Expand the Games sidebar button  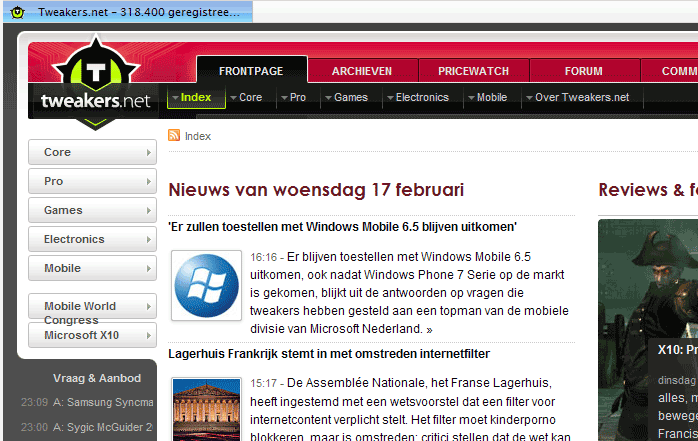pyautogui.click(x=93, y=210)
